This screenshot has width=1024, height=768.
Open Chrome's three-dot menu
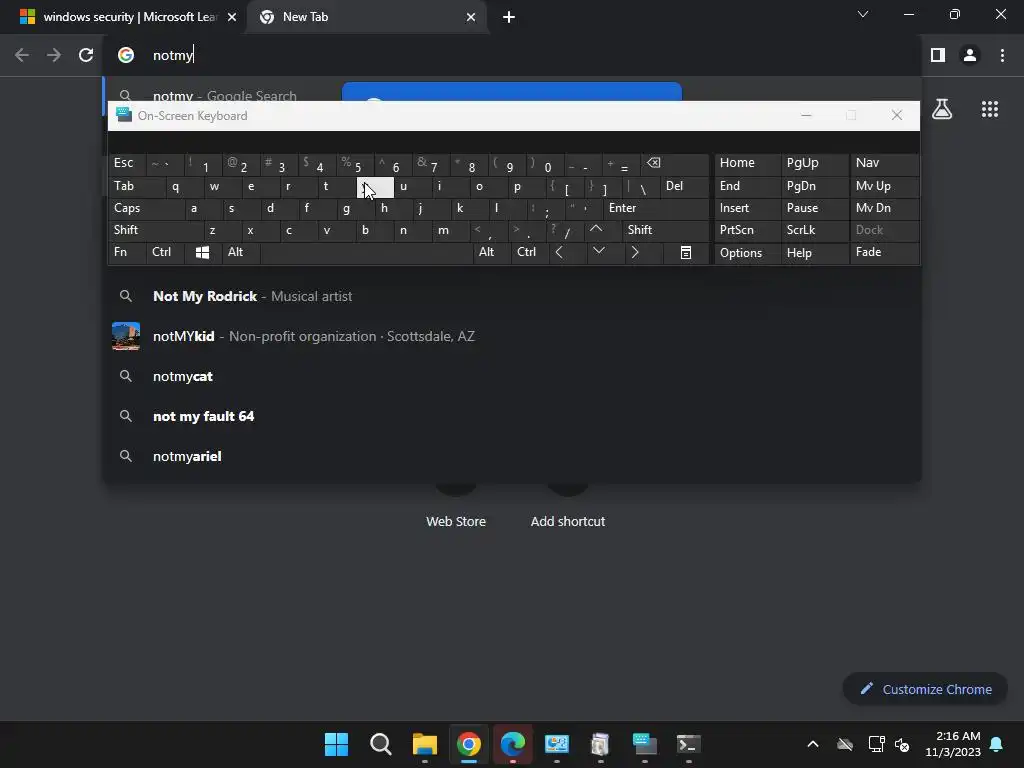click(1002, 55)
